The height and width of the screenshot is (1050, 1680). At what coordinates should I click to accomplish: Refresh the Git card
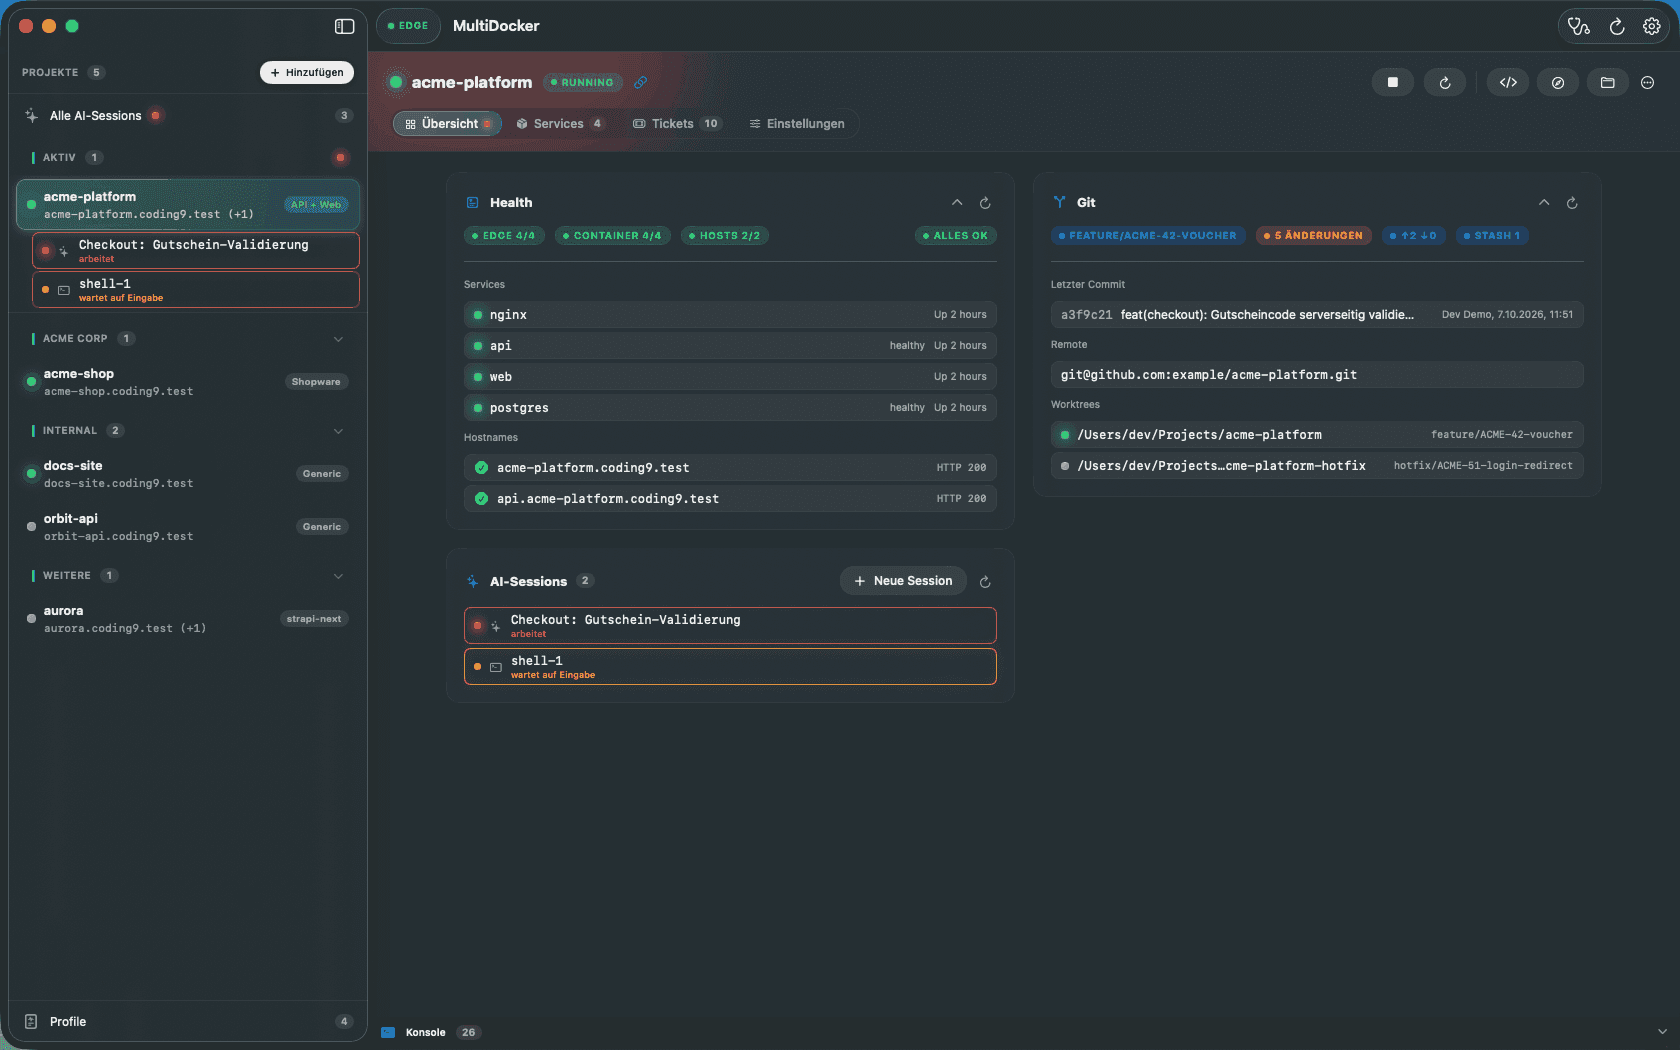(x=1572, y=203)
